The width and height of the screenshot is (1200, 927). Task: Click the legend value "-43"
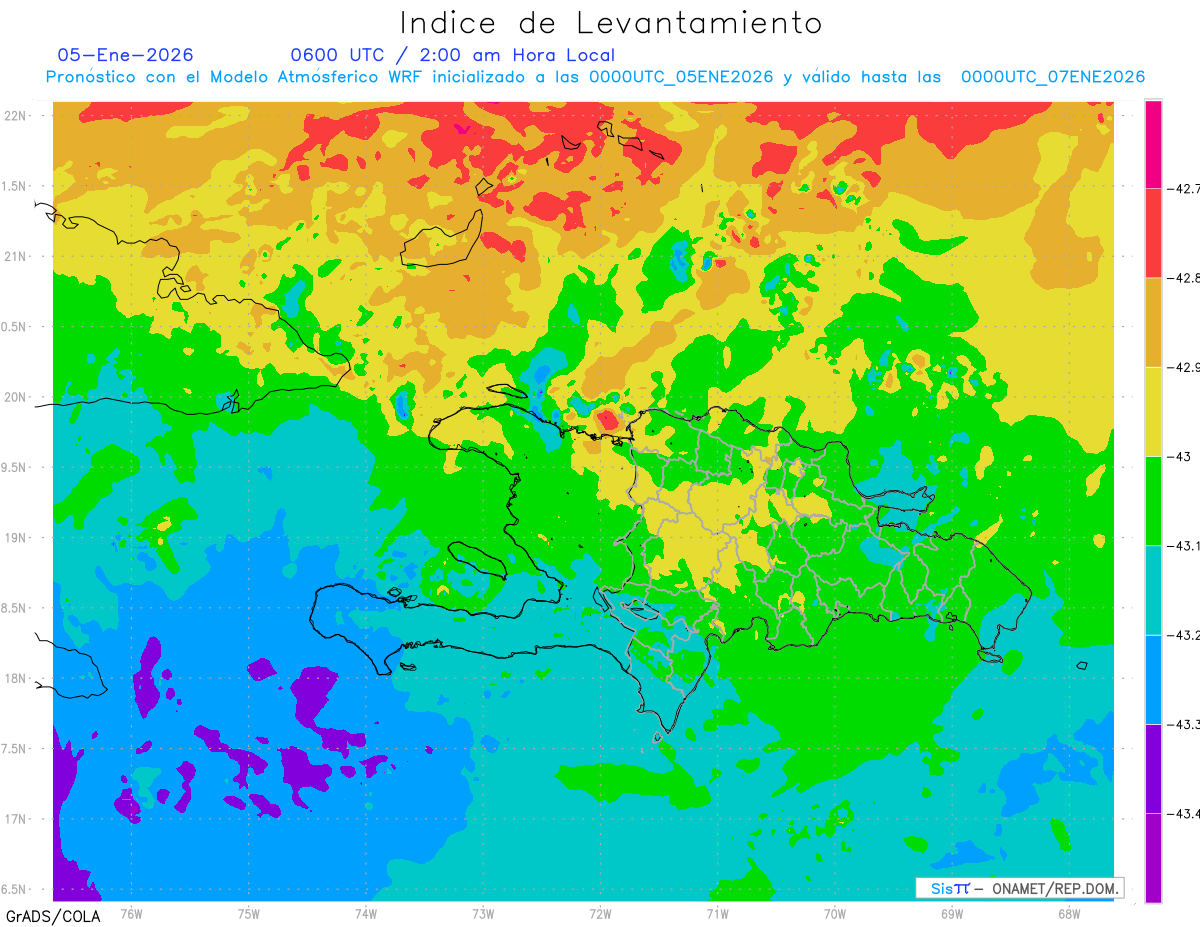point(1178,456)
